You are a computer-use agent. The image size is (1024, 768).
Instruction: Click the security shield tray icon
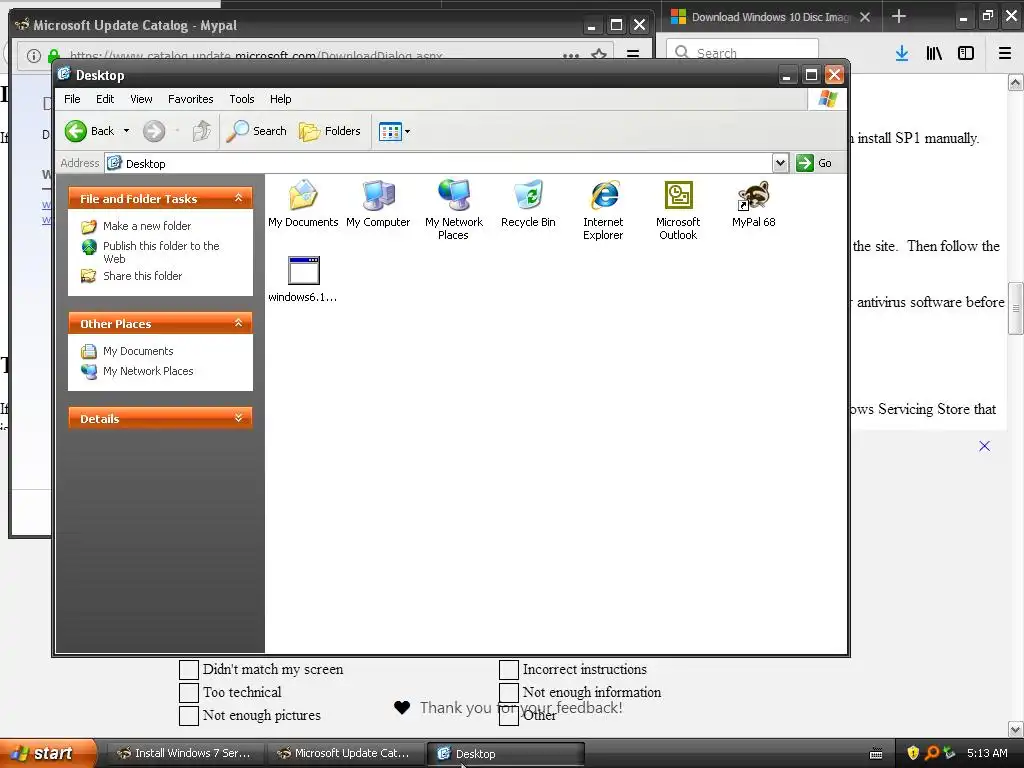[x=913, y=753]
